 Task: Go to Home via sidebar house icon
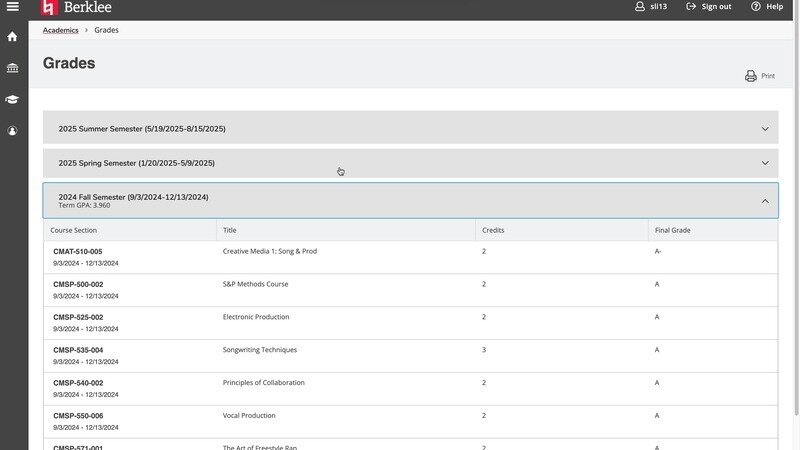pos(13,37)
